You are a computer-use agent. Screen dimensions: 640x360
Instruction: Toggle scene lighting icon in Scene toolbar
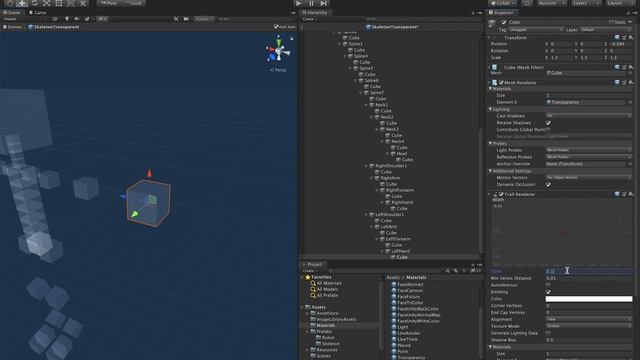tap(67, 19)
